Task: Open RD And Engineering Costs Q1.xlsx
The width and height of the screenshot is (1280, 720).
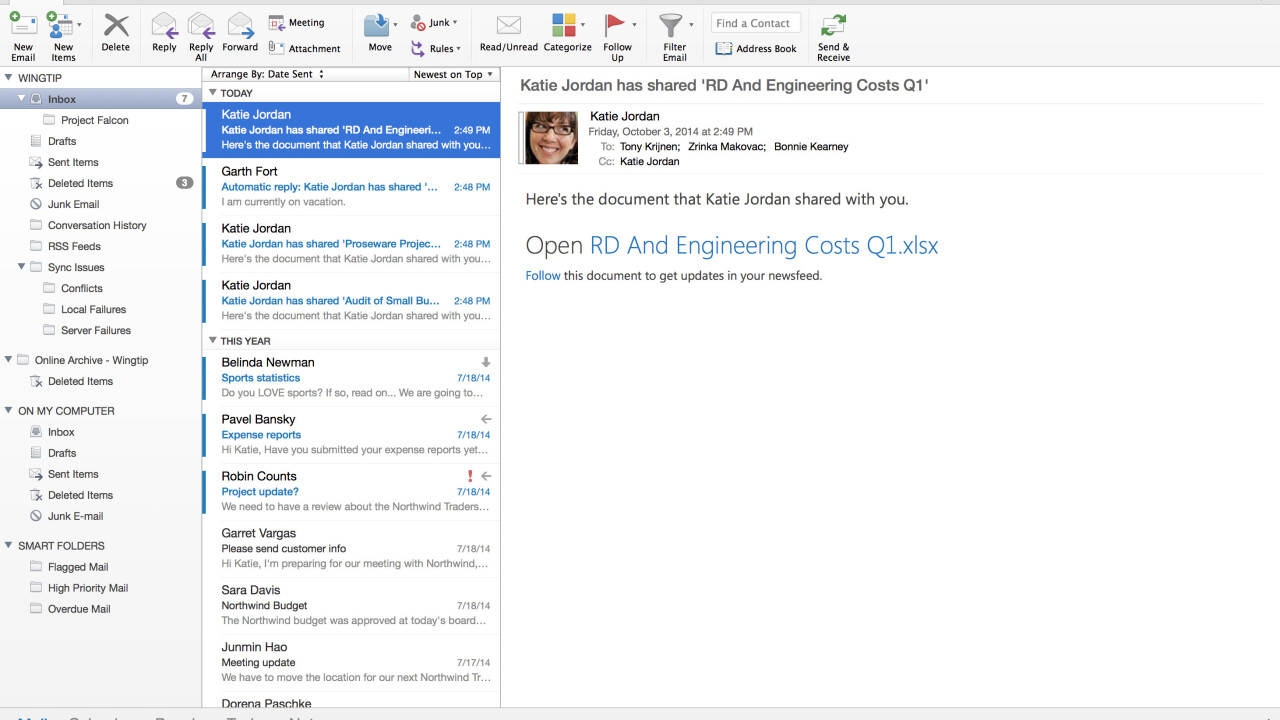Action: (762, 245)
